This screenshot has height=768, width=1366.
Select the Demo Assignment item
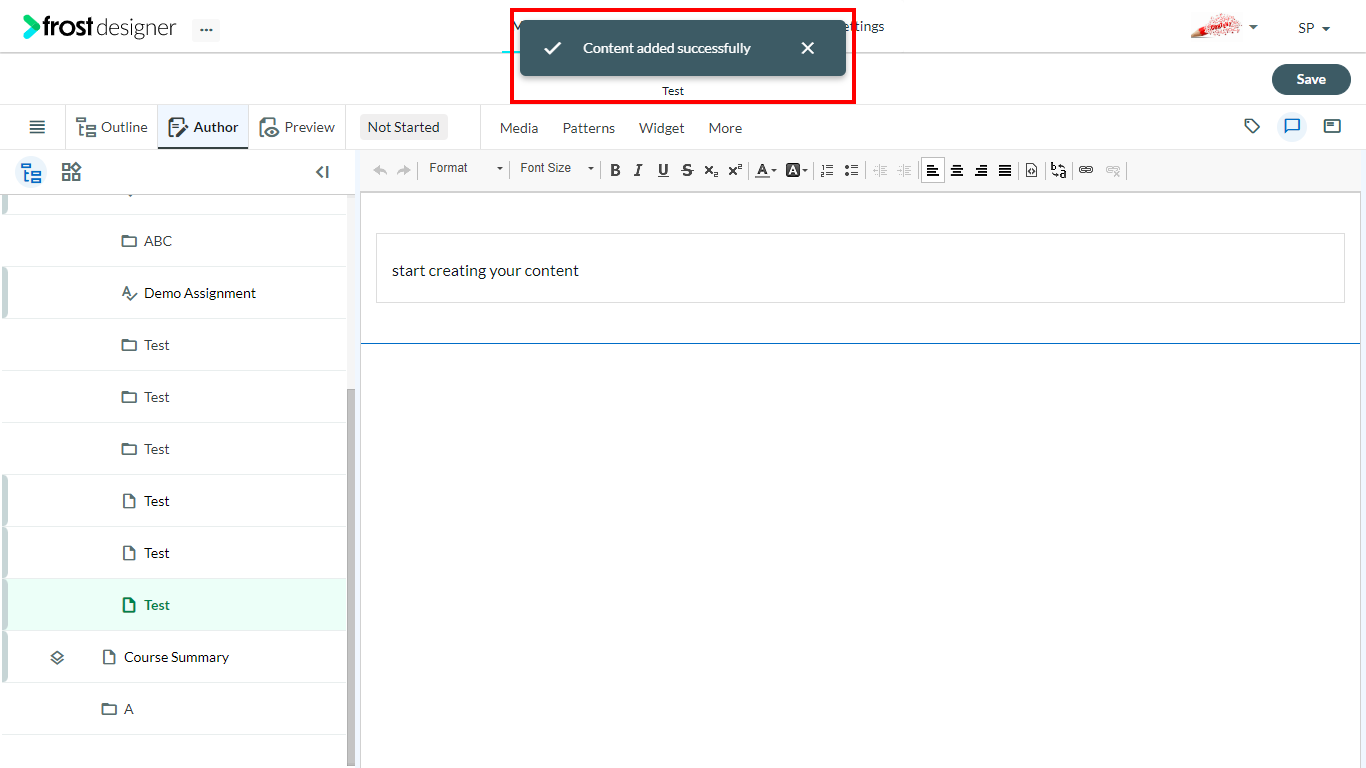(x=173, y=293)
